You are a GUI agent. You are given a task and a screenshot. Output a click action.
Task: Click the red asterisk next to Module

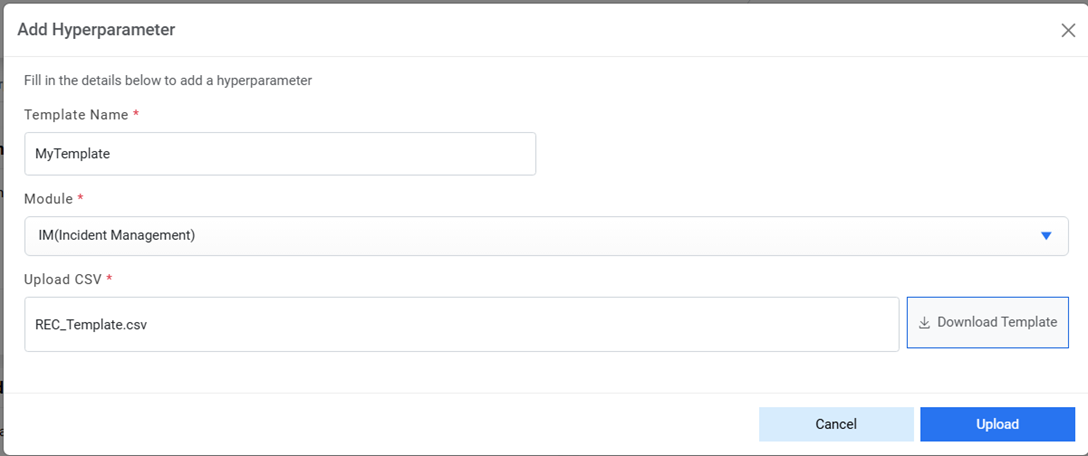pyautogui.click(x=80, y=198)
